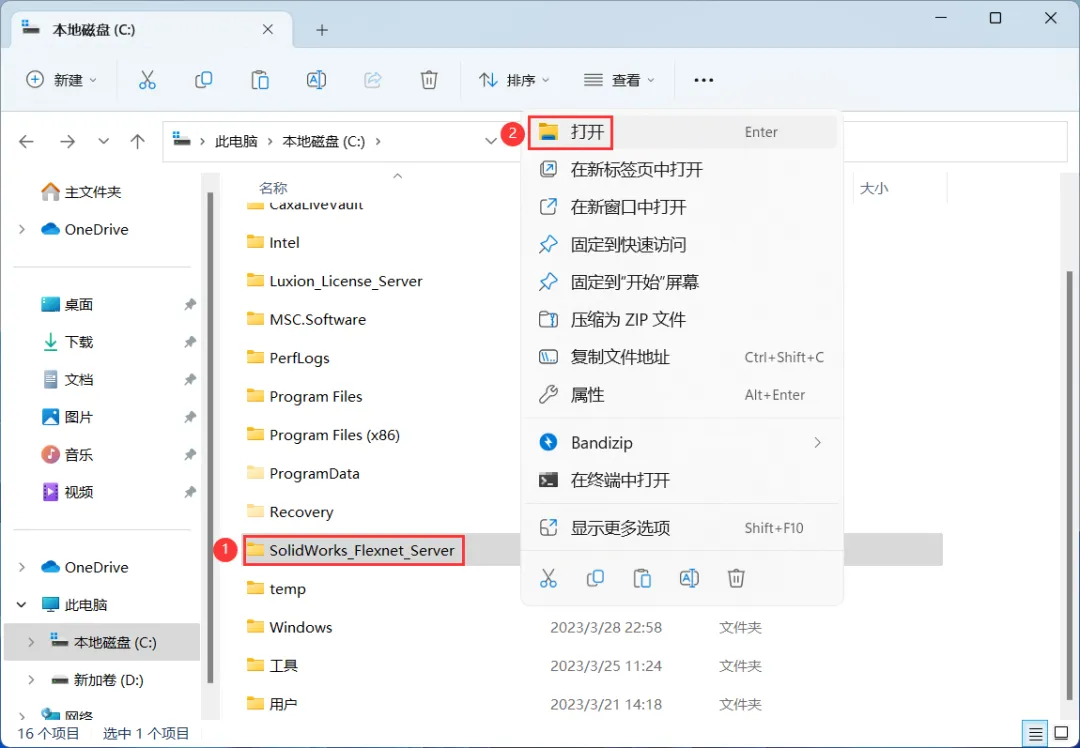The height and width of the screenshot is (748, 1080).
Task: Choose 压缩为 ZIP 文件 in the context menu
Action: (682, 320)
